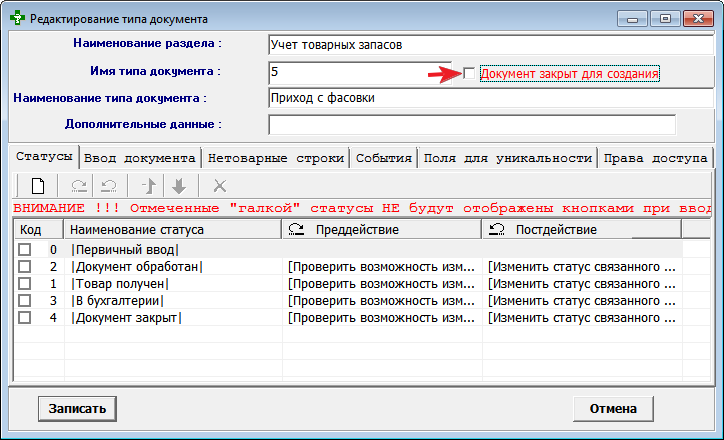Click the 'Код' column header
This screenshot has height=440, width=724.
[38, 229]
